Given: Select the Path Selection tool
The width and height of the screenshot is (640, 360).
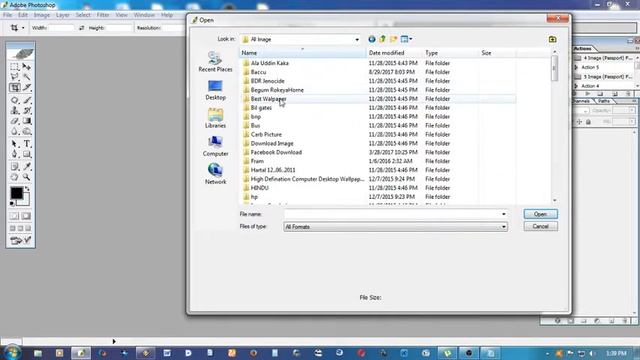Looking at the screenshot, I should point(15,144).
